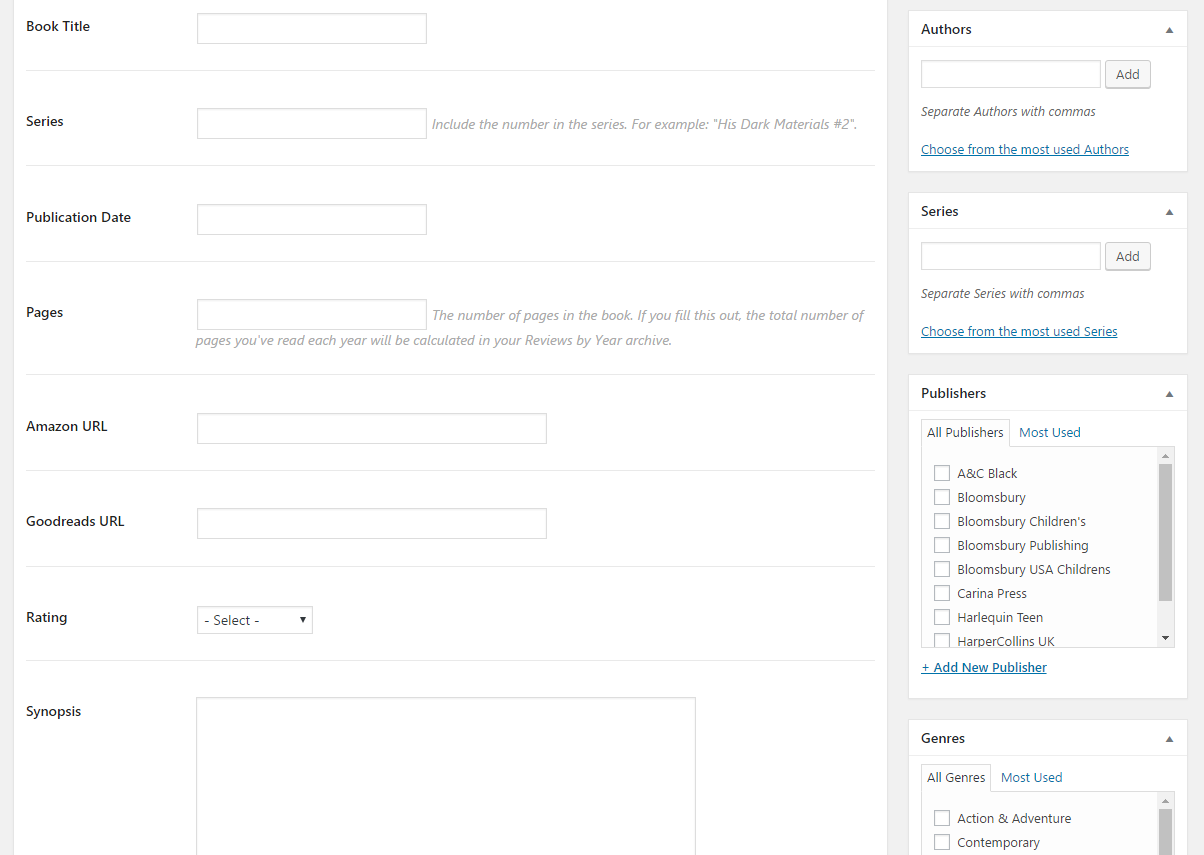Collapse the Series panel arrow

[1169, 212]
